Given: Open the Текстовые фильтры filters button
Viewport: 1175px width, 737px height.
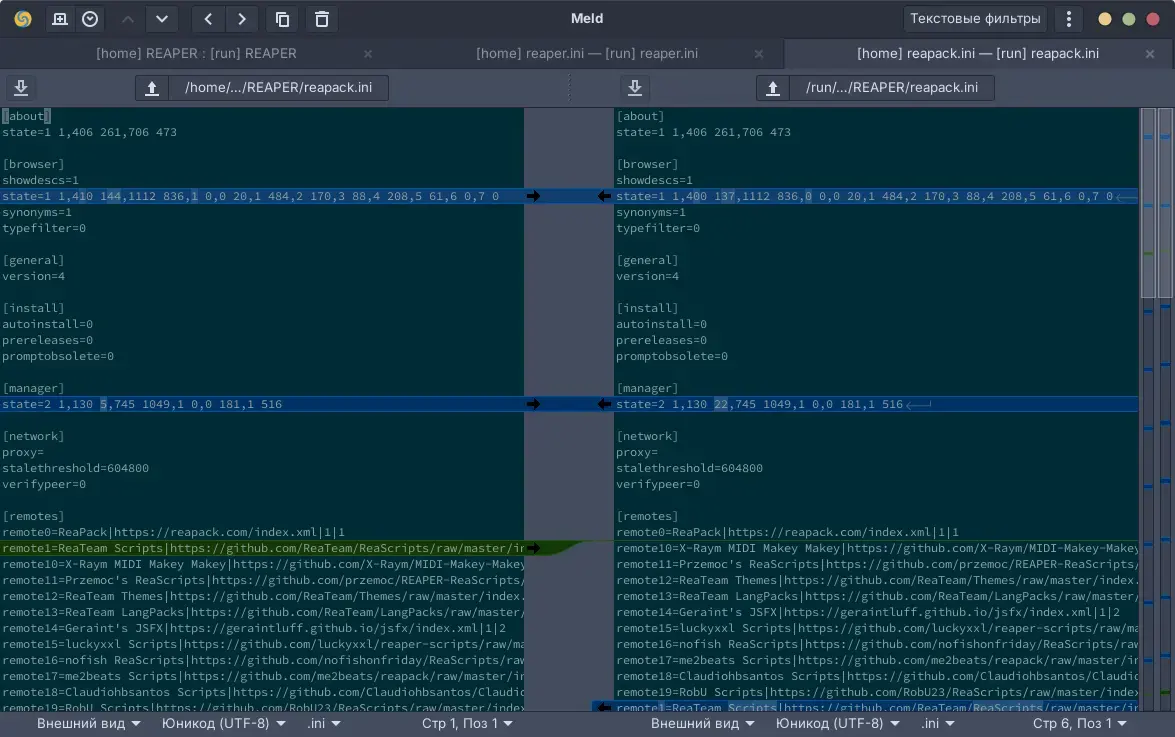Looking at the screenshot, I should click(975, 19).
